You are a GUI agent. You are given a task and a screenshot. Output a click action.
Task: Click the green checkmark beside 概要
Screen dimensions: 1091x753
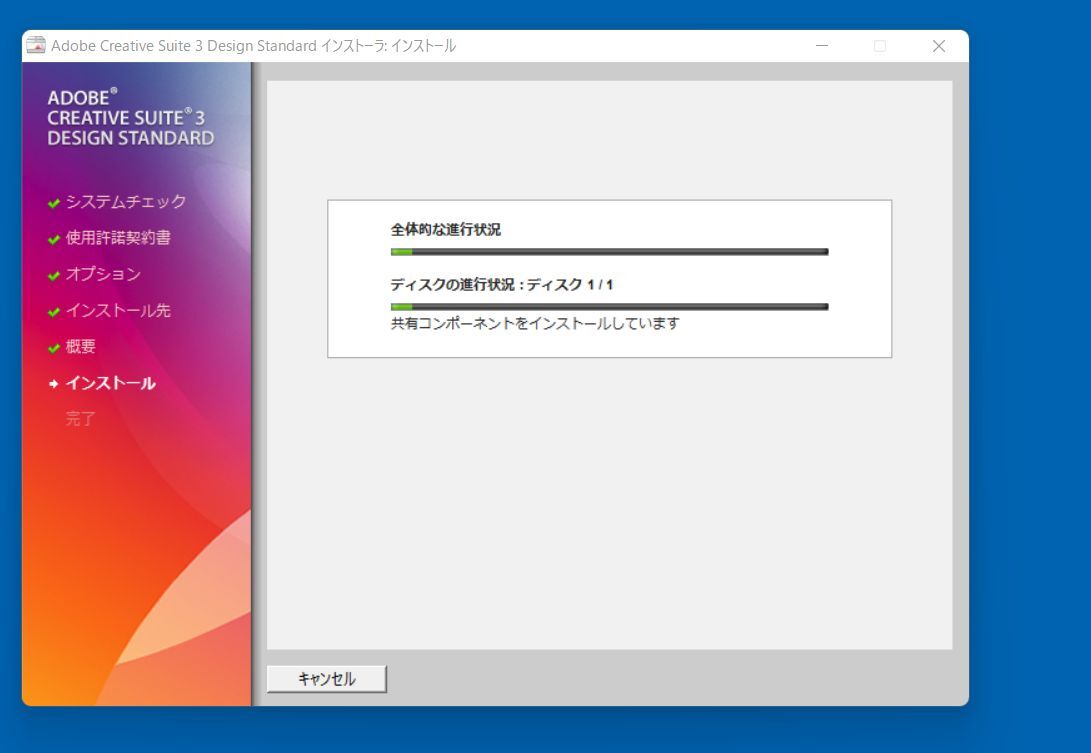54,348
